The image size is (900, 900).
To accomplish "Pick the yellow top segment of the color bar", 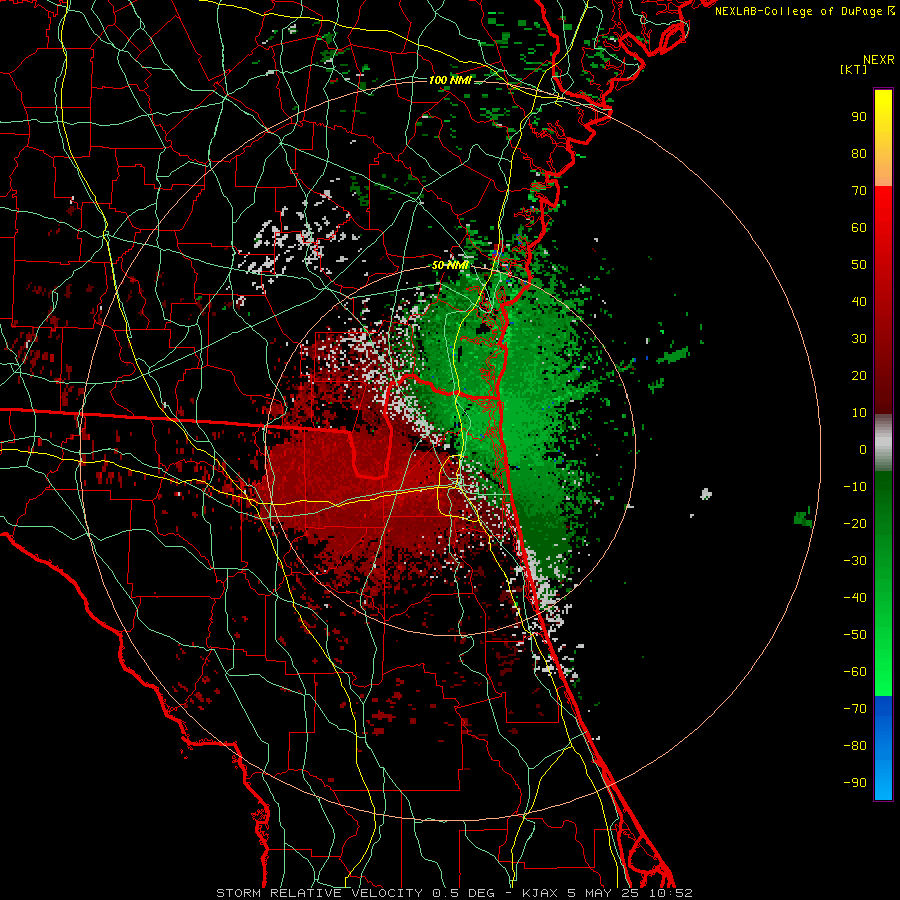I will [883, 138].
